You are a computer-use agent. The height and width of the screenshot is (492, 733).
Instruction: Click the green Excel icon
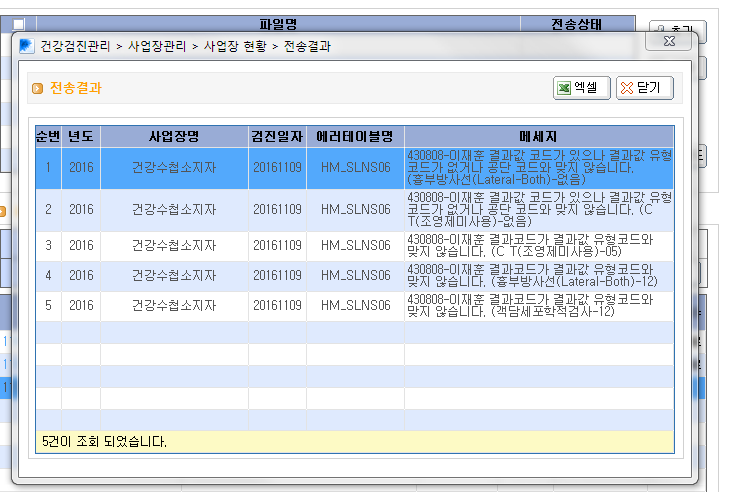pos(564,88)
